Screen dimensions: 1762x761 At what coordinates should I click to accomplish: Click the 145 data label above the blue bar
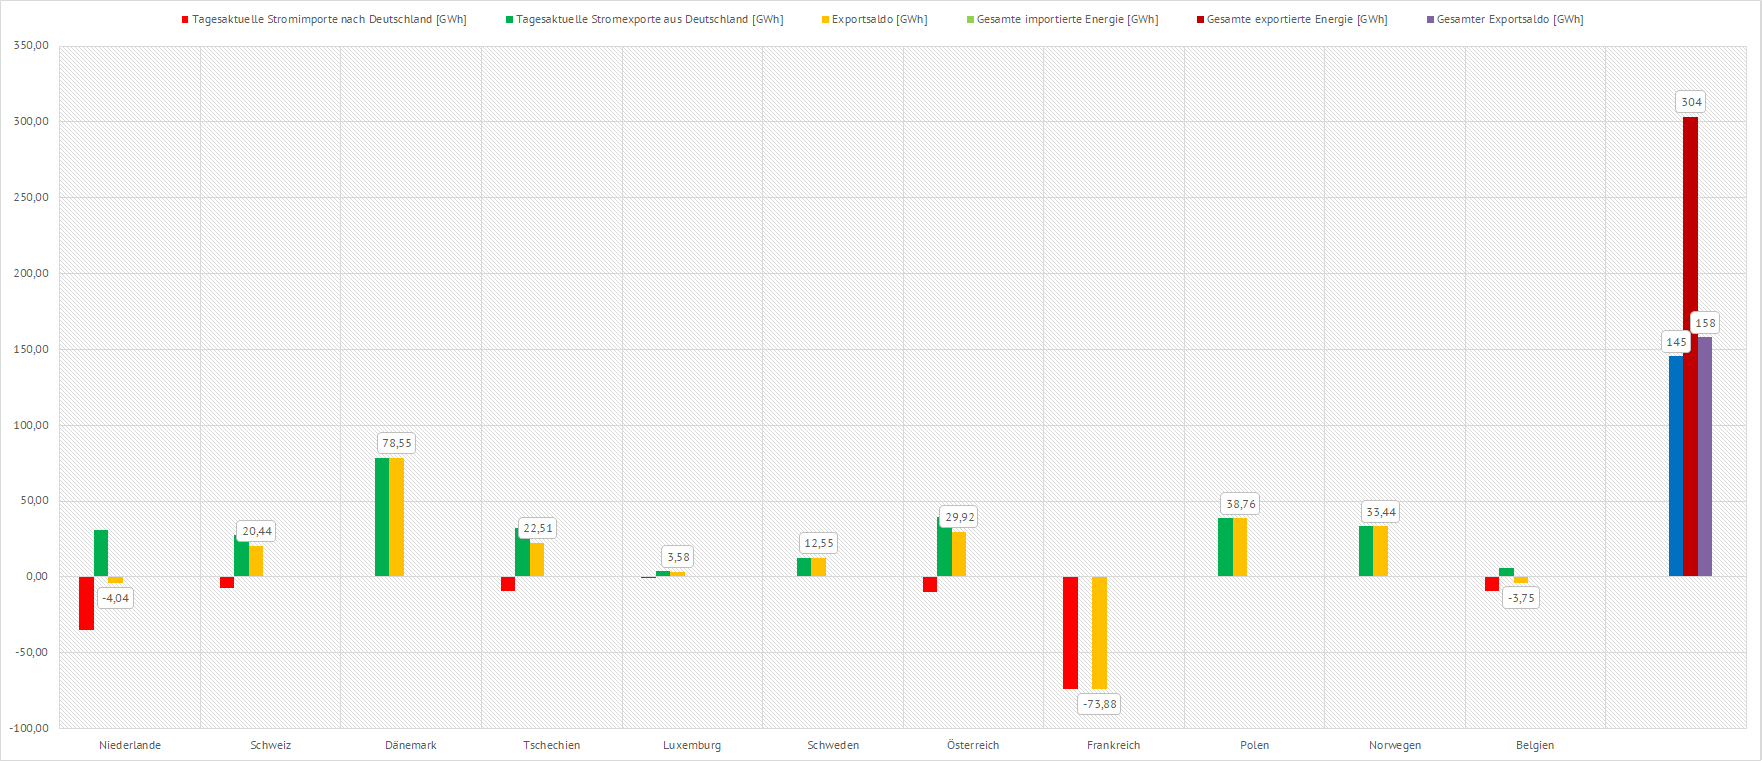coord(1676,342)
